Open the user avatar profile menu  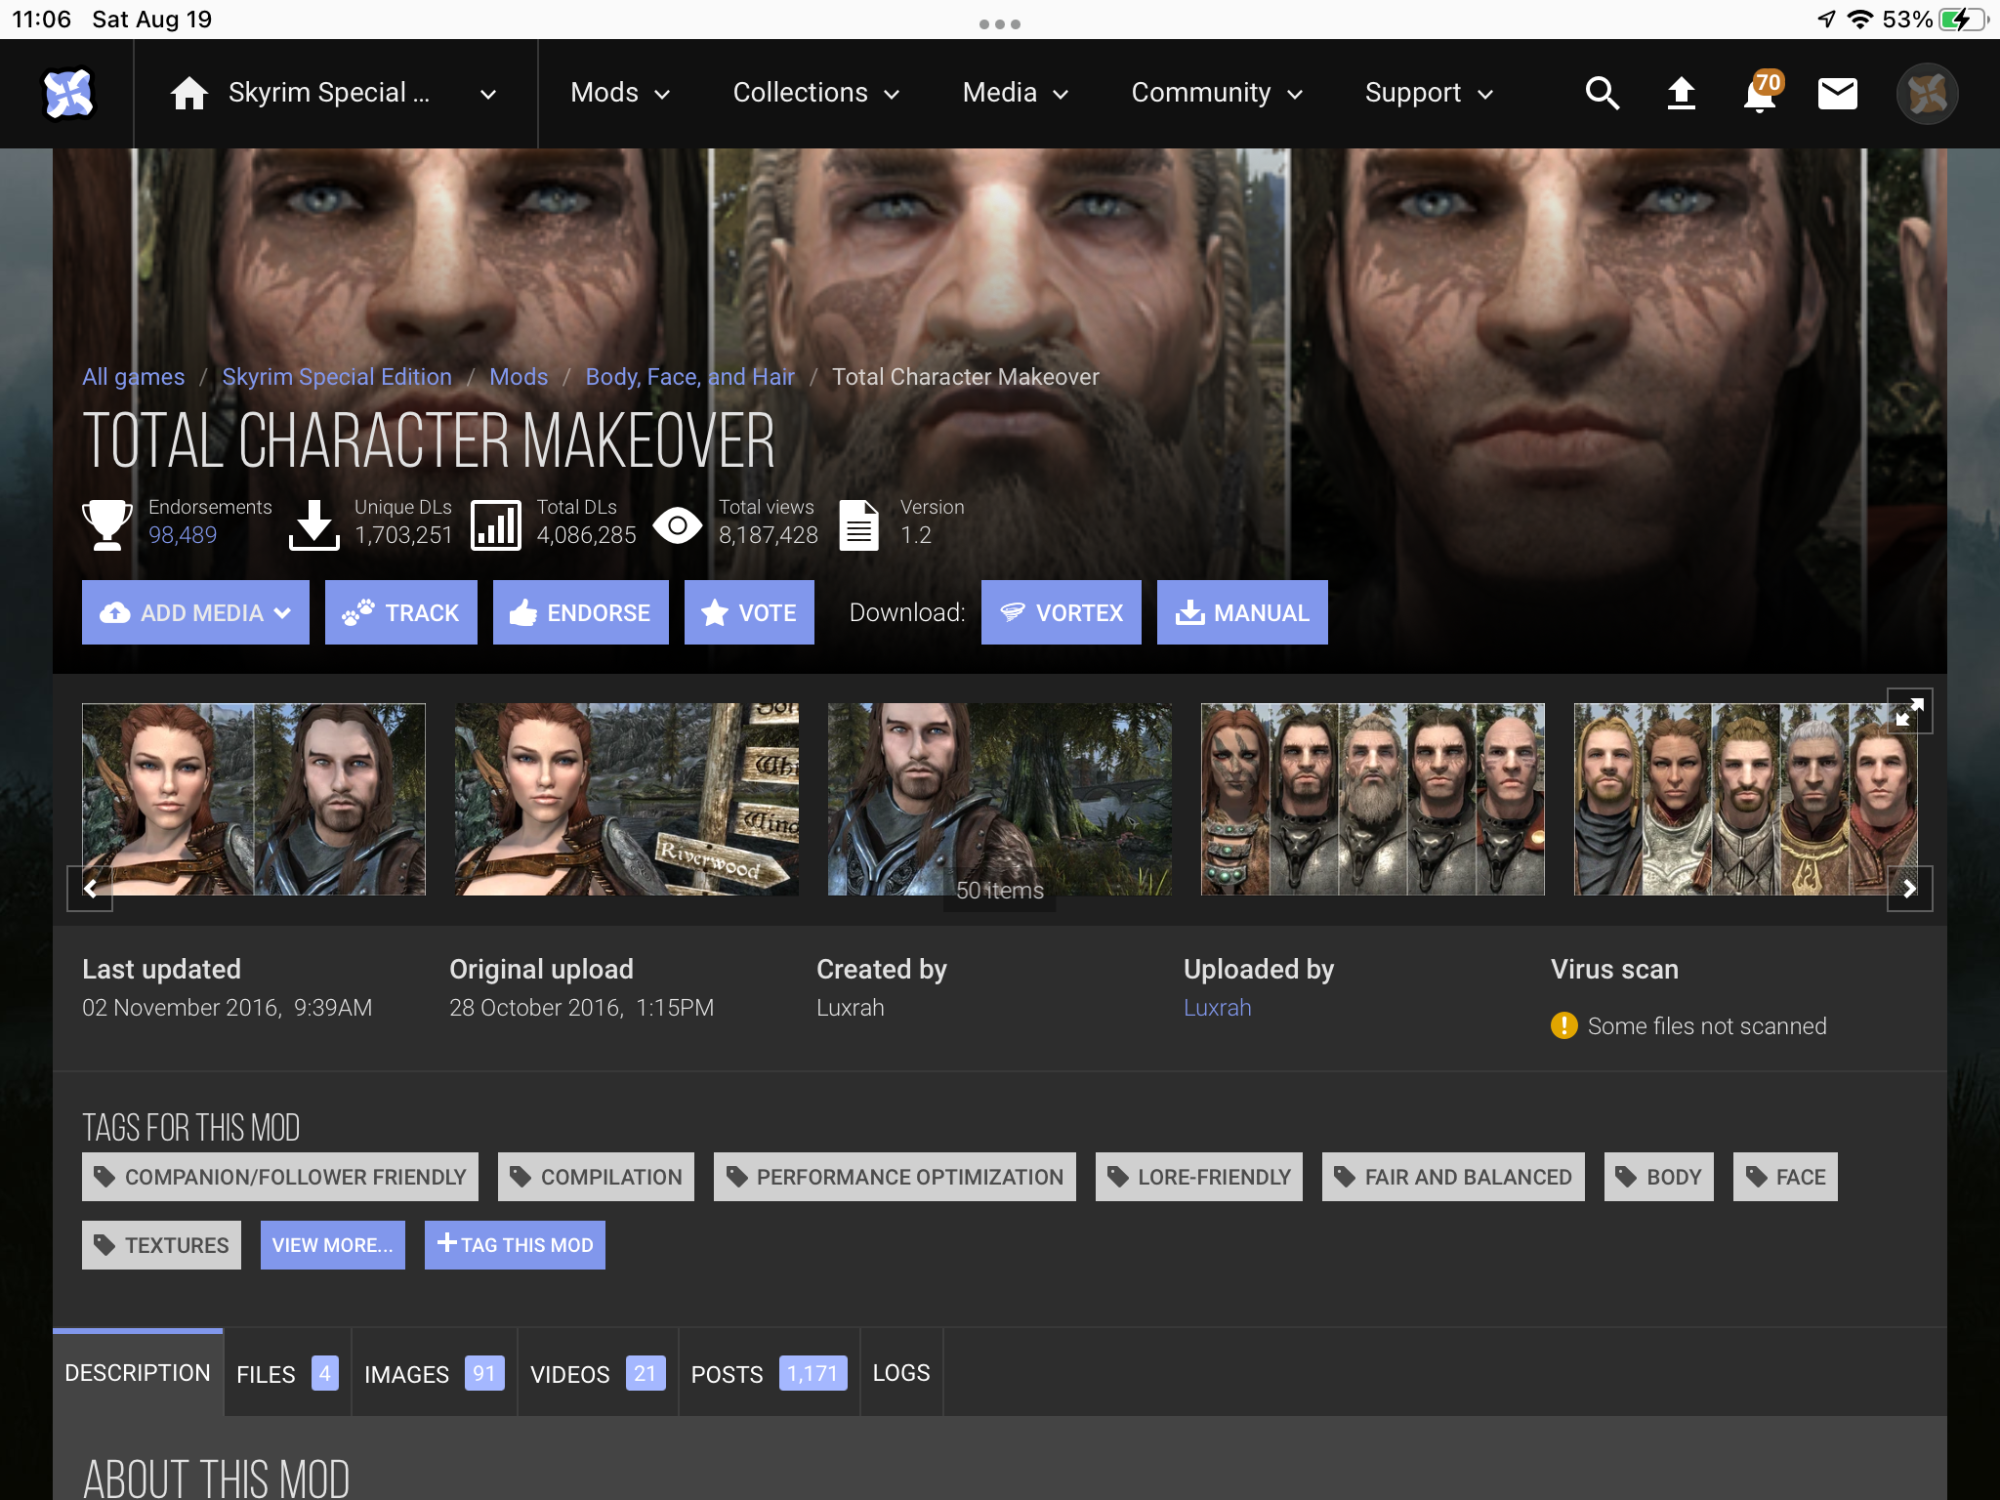click(1927, 93)
